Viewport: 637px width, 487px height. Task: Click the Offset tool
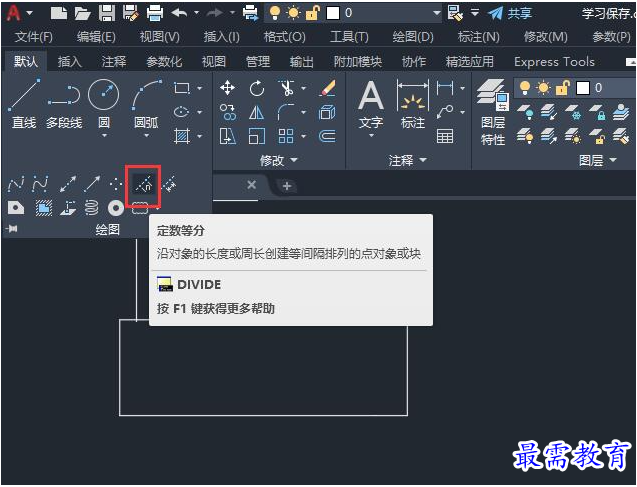(x=327, y=136)
